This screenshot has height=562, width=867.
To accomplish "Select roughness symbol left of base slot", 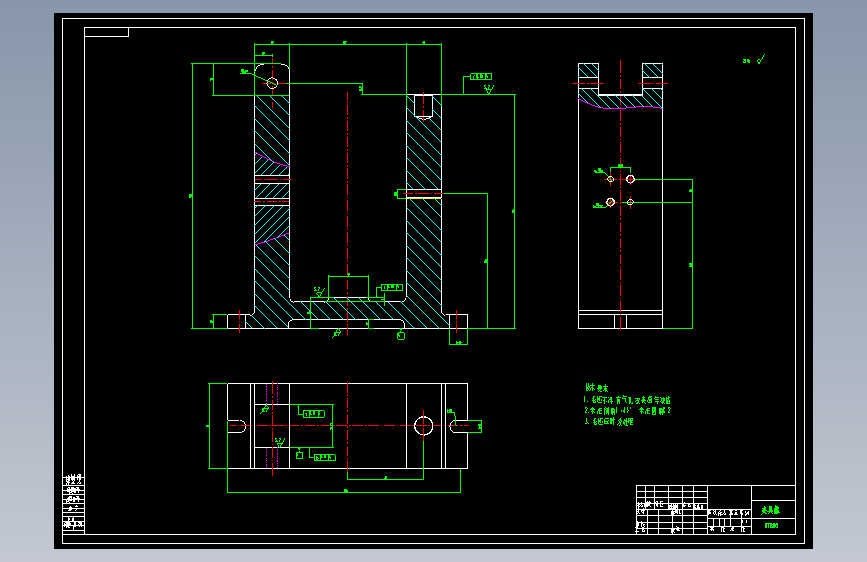I will tap(319, 292).
